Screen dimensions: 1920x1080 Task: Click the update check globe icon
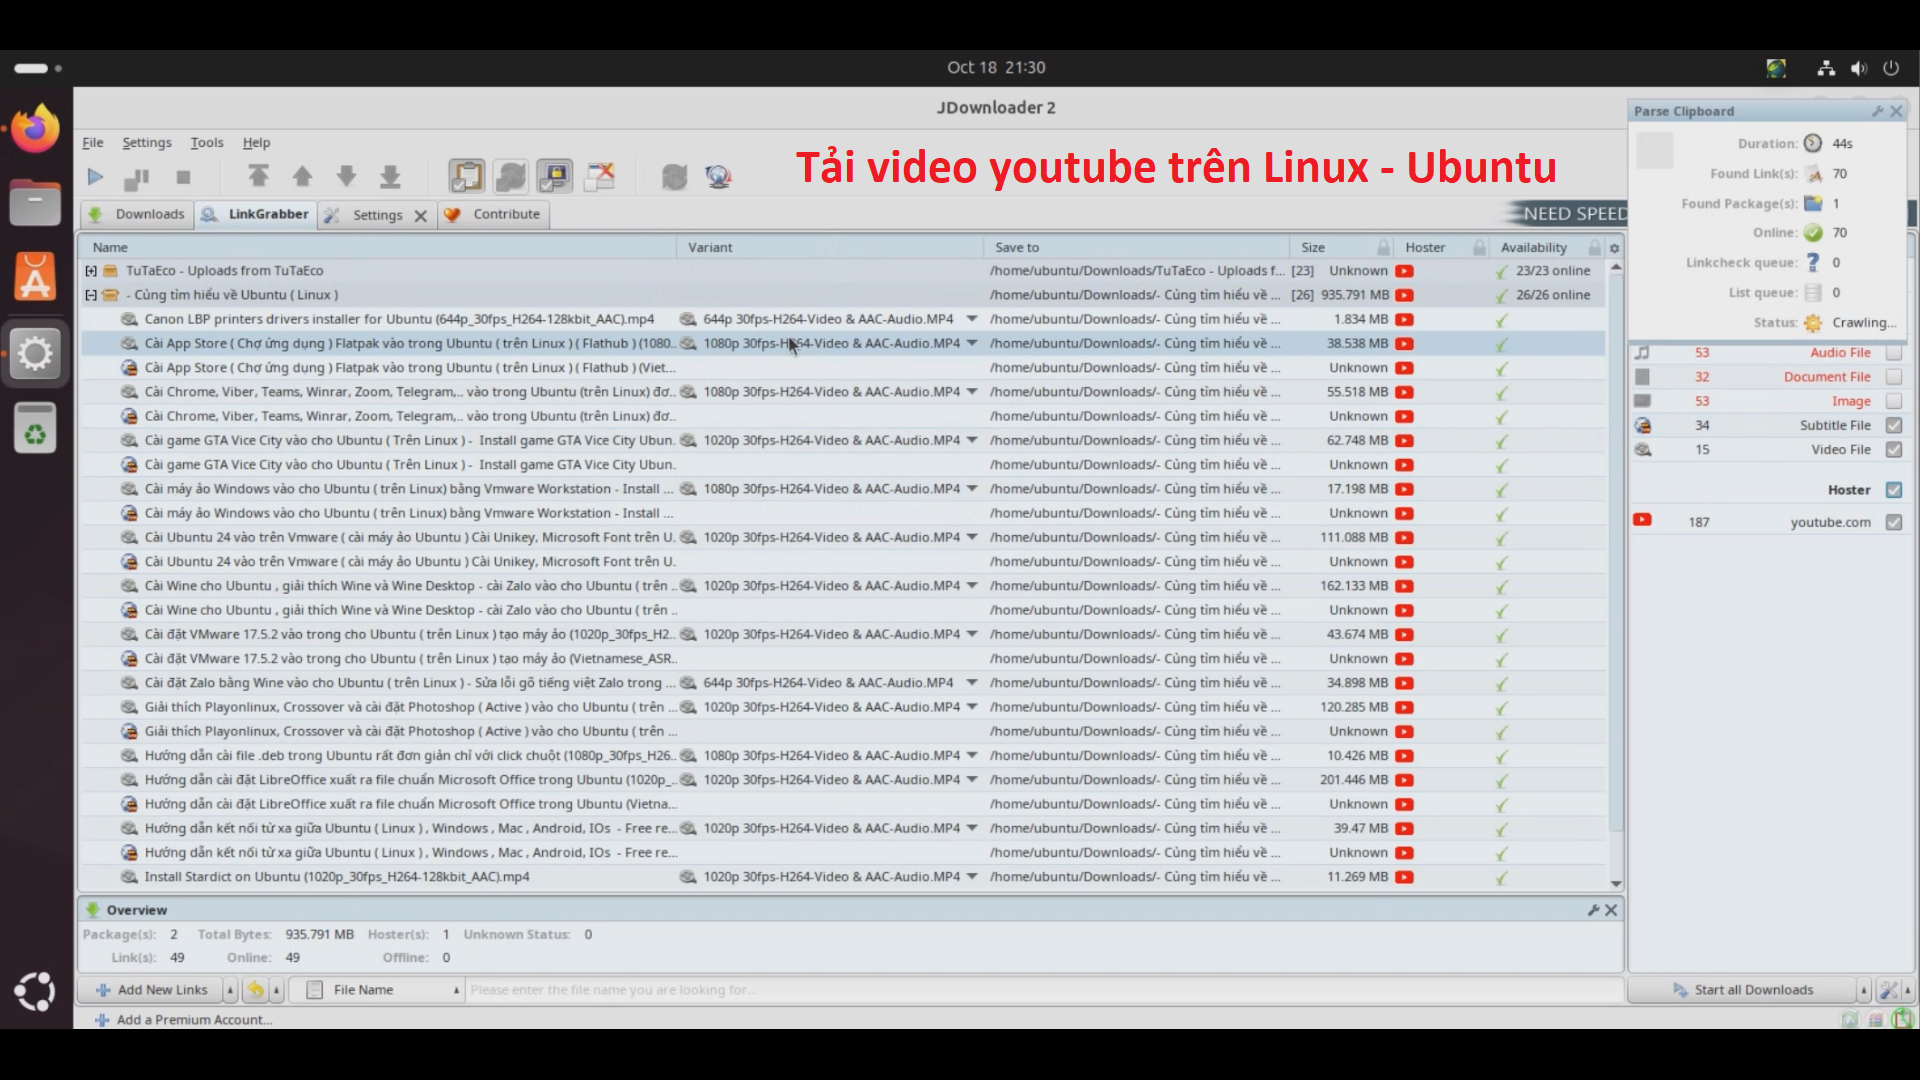click(x=718, y=177)
